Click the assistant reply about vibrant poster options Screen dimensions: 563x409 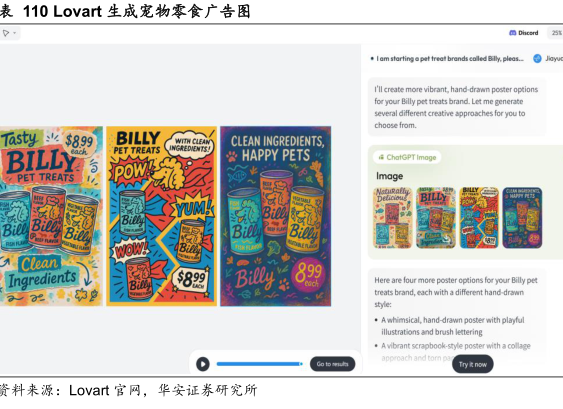pyautogui.click(x=456, y=107)
